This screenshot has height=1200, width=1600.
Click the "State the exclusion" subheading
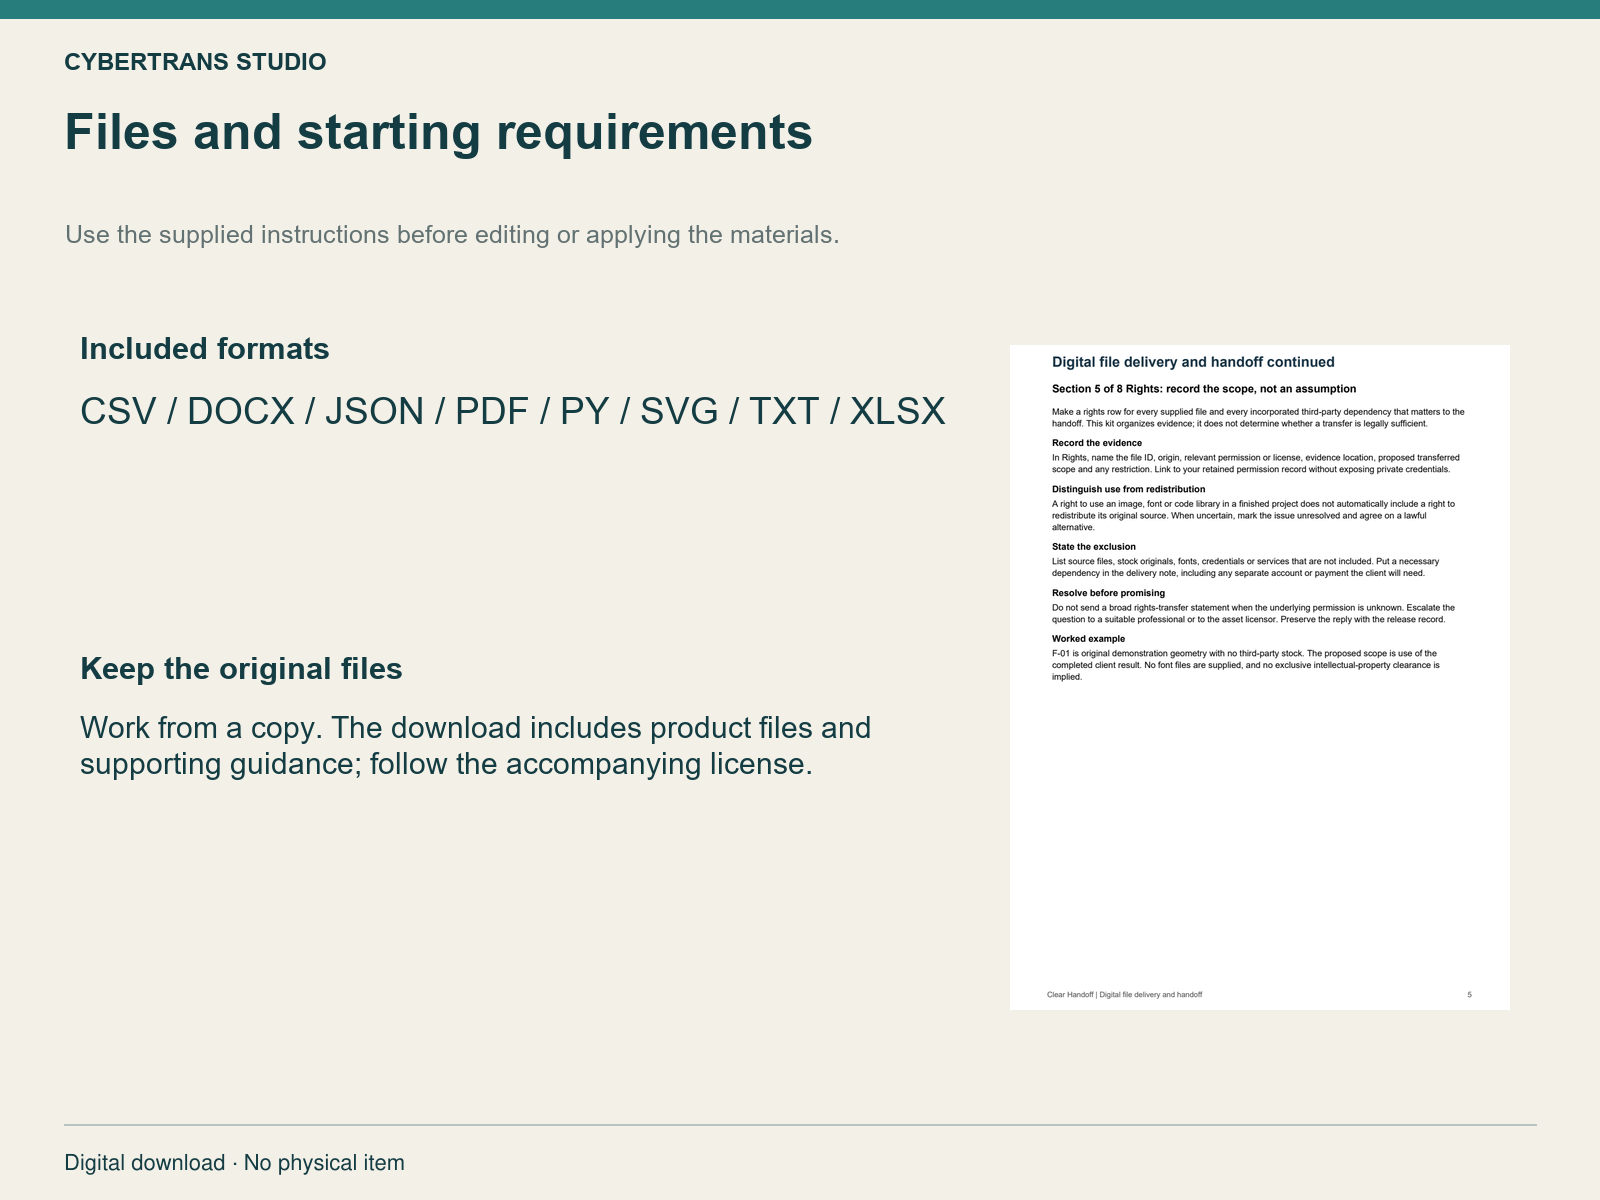pos(1094,547)
